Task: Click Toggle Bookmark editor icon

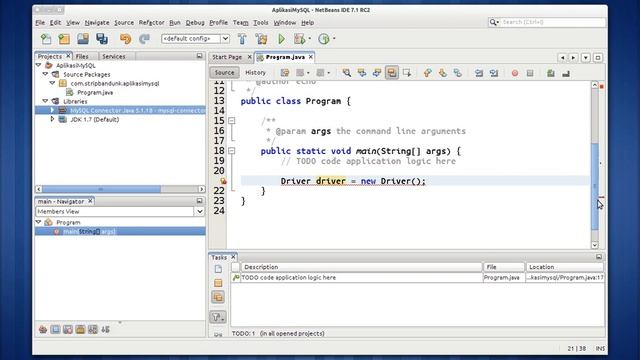Action: click(x=458, y=73)
